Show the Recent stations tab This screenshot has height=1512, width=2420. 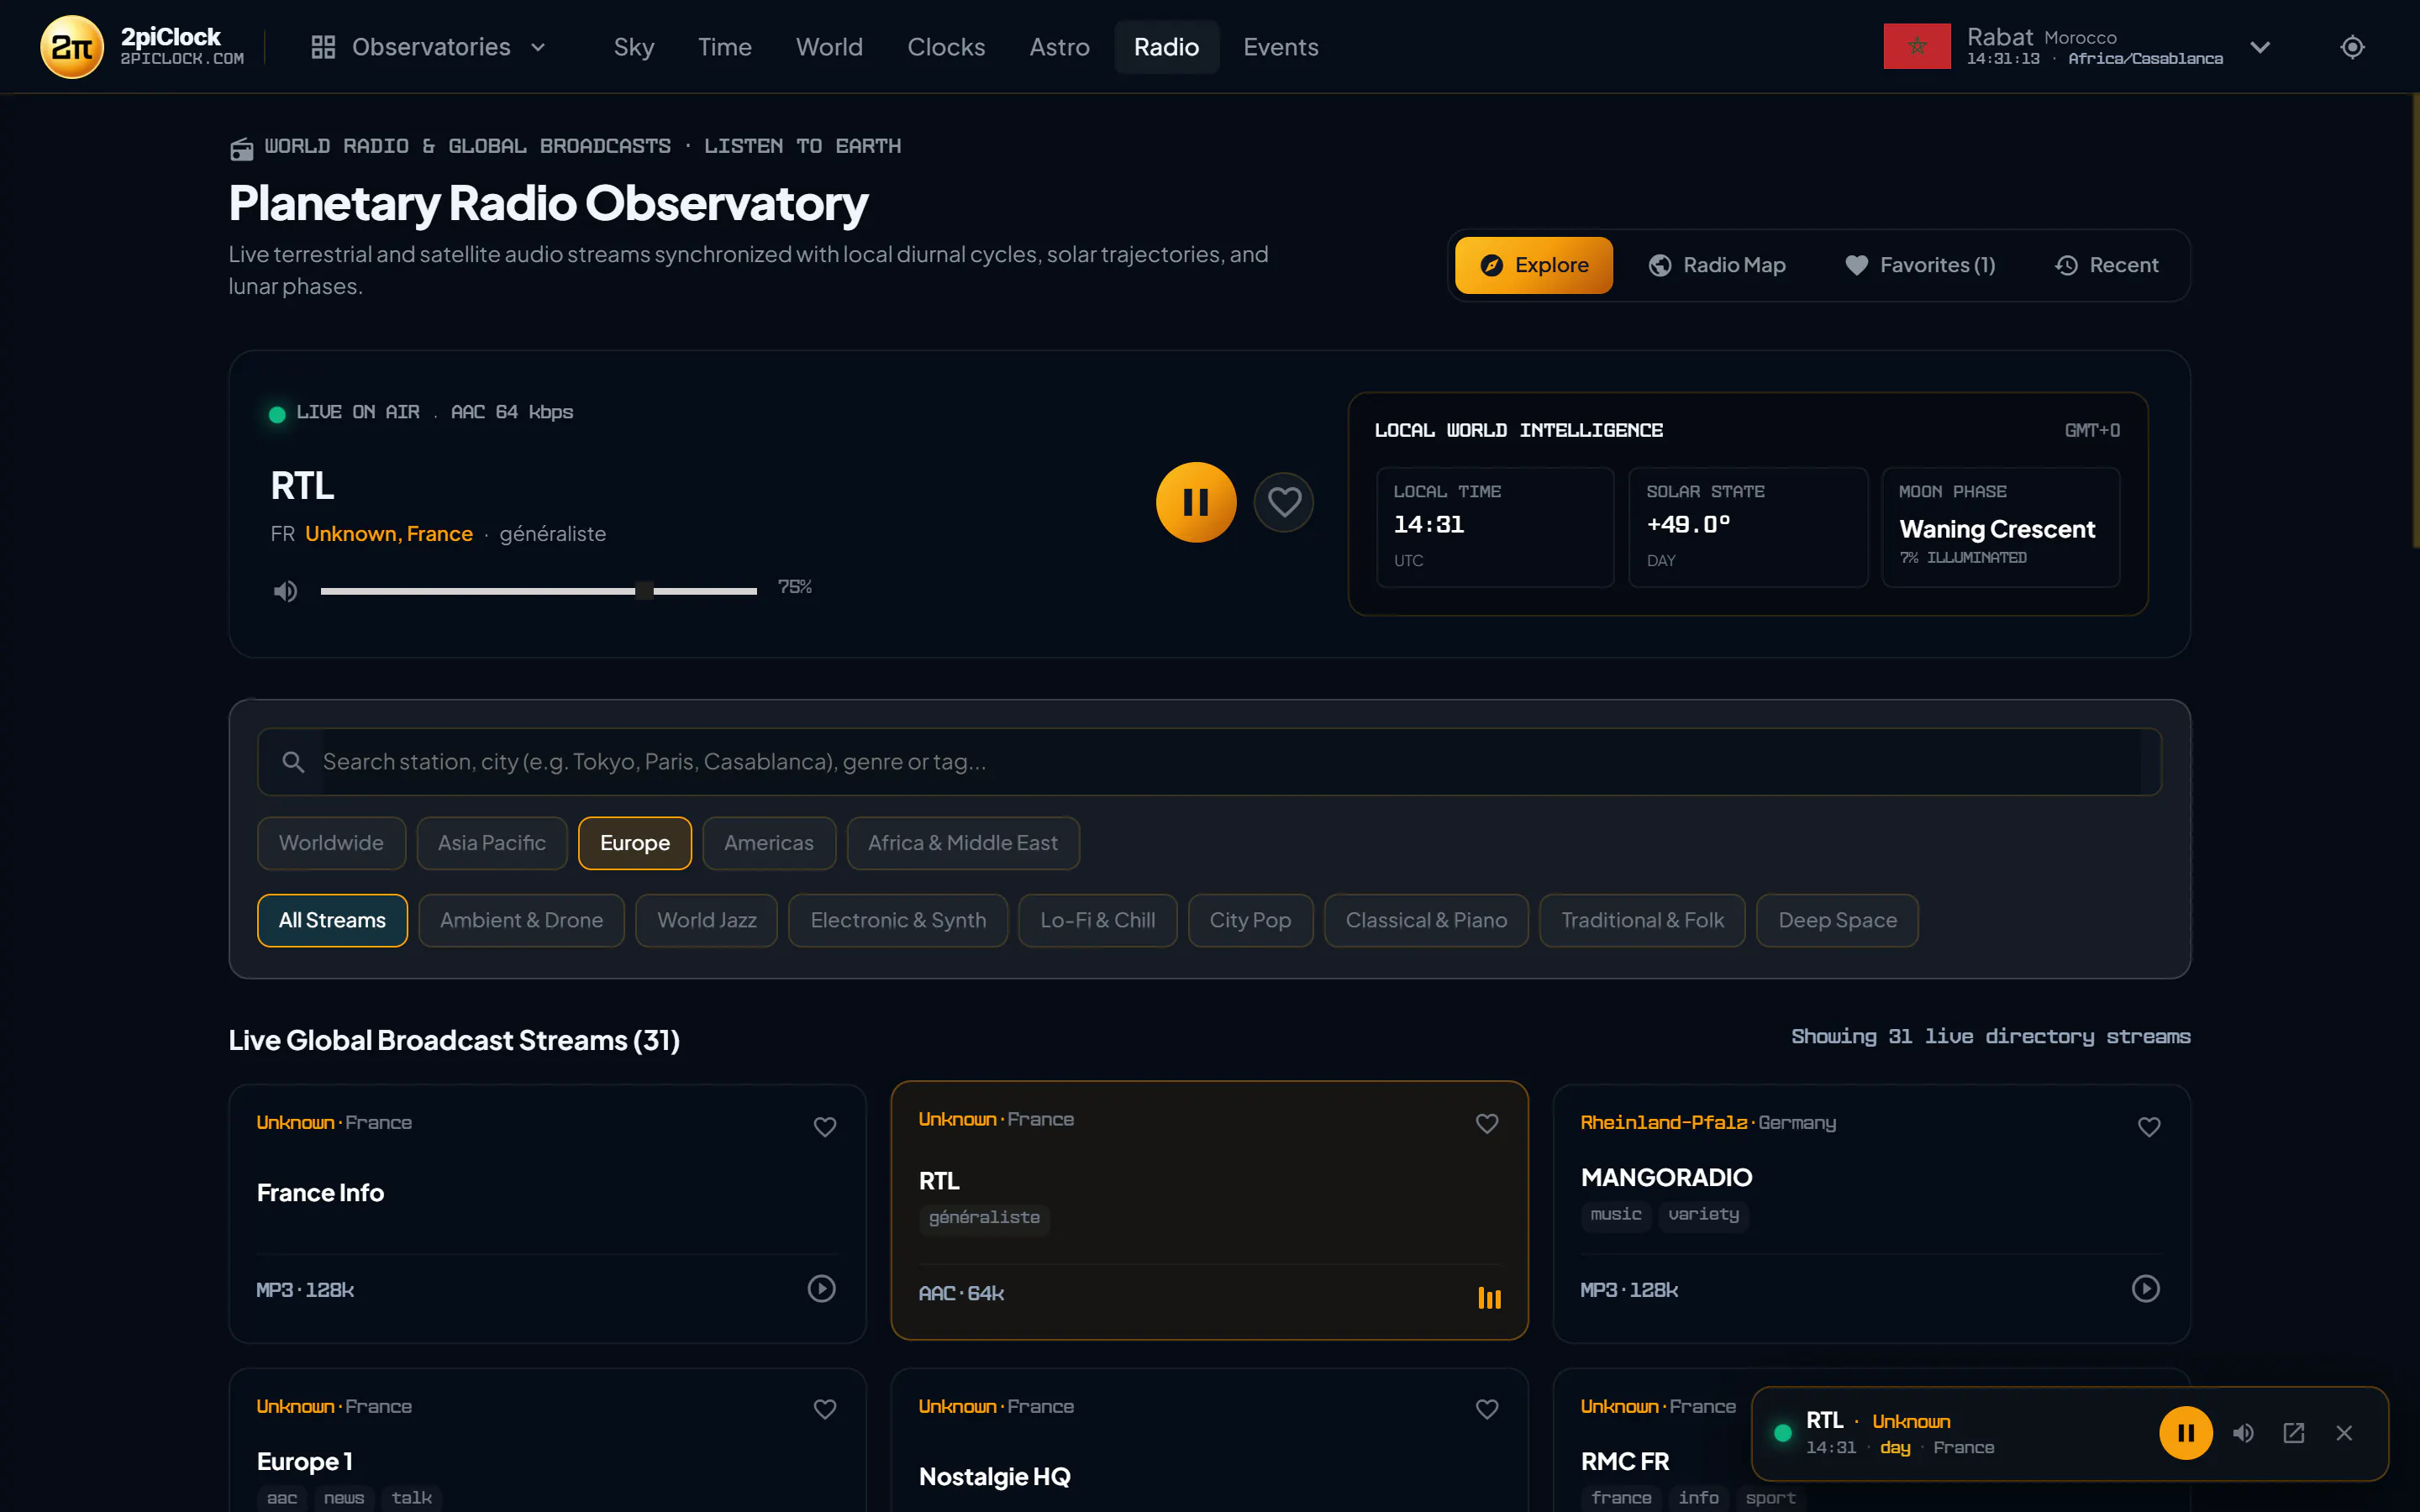pos(2106,265)
